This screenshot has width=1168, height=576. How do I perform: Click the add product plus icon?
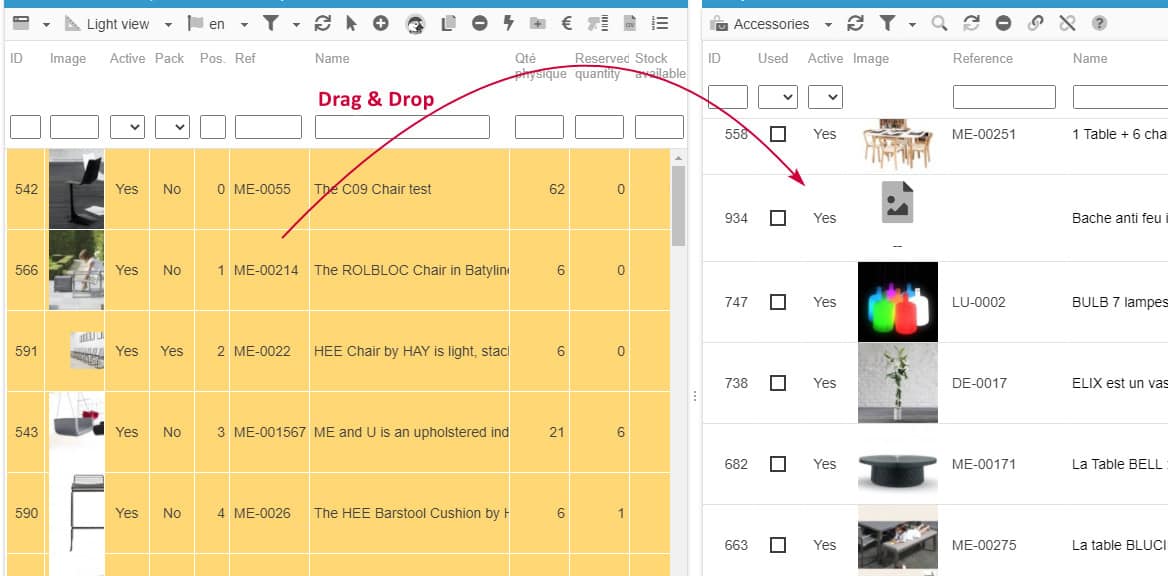click(381, 23)
